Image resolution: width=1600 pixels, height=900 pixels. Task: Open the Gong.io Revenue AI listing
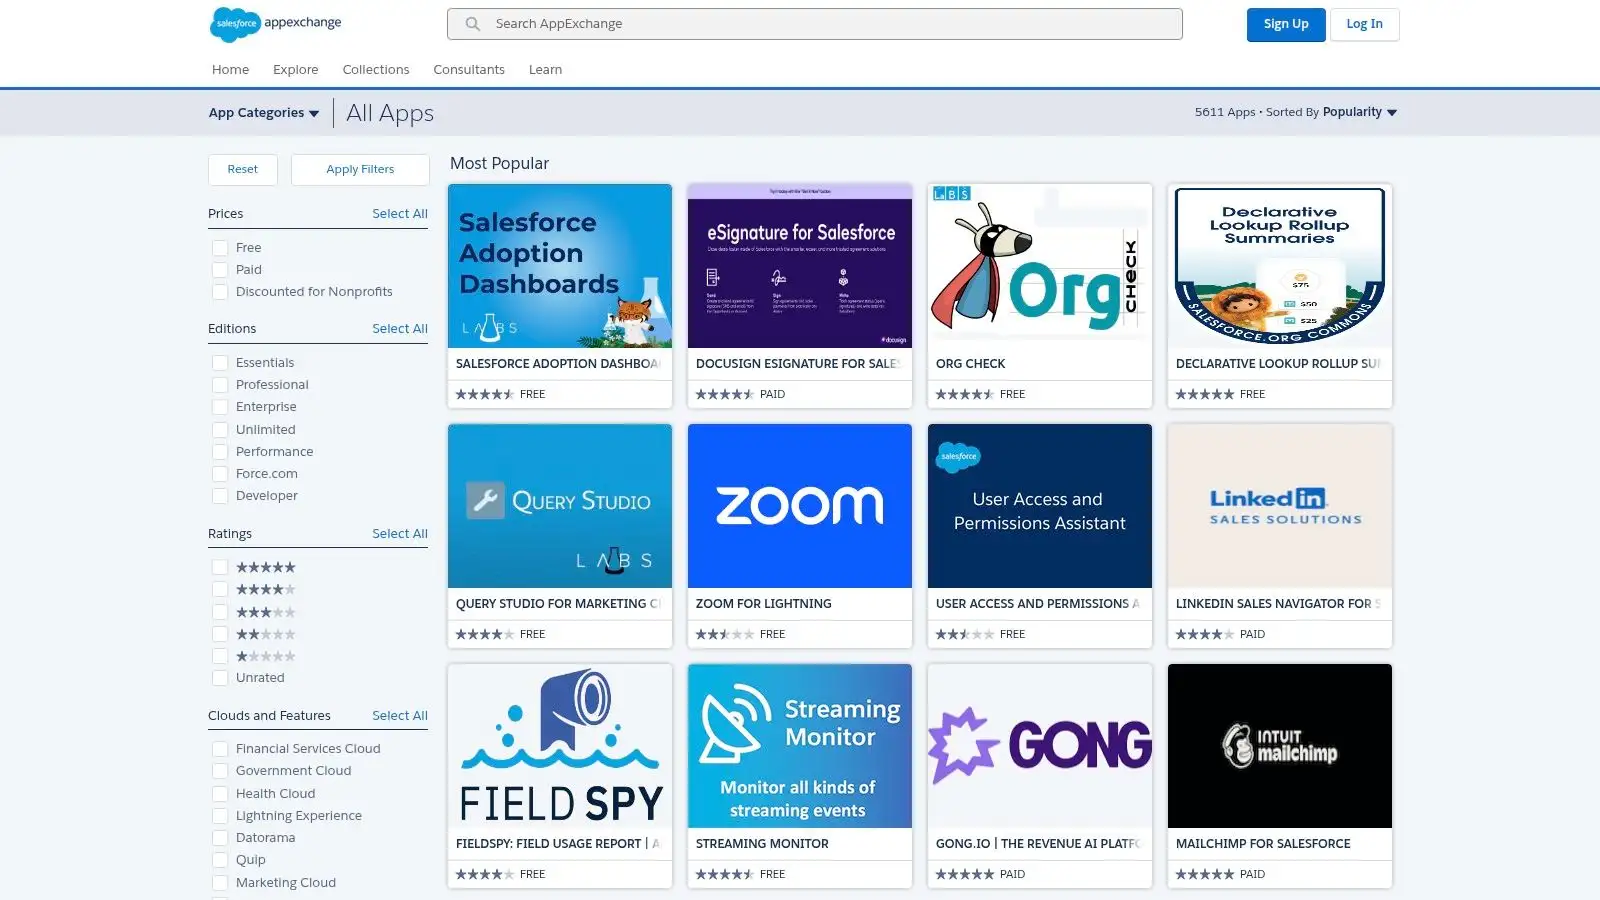pyautogui.click(x=1040, y=745)
